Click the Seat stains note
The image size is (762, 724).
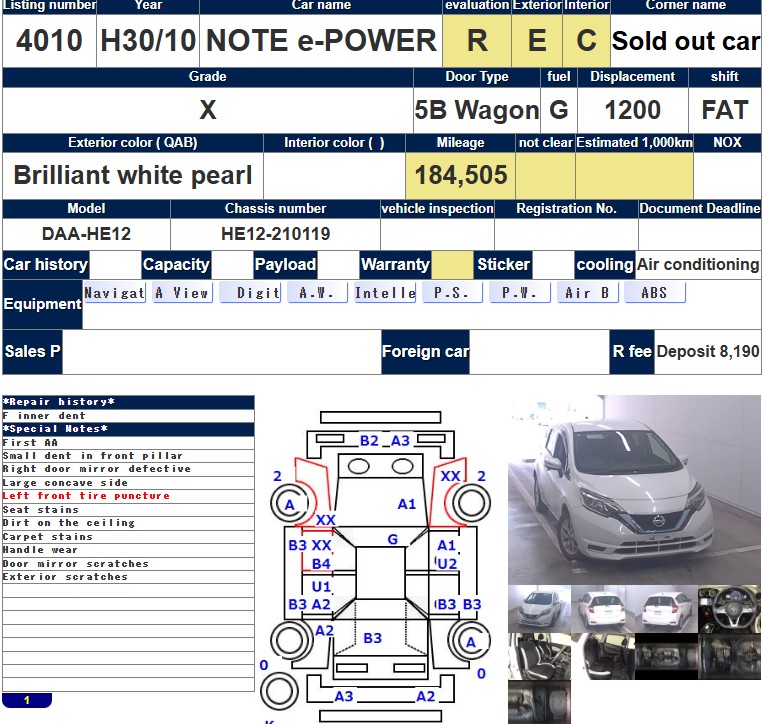[x=40, y=510]
